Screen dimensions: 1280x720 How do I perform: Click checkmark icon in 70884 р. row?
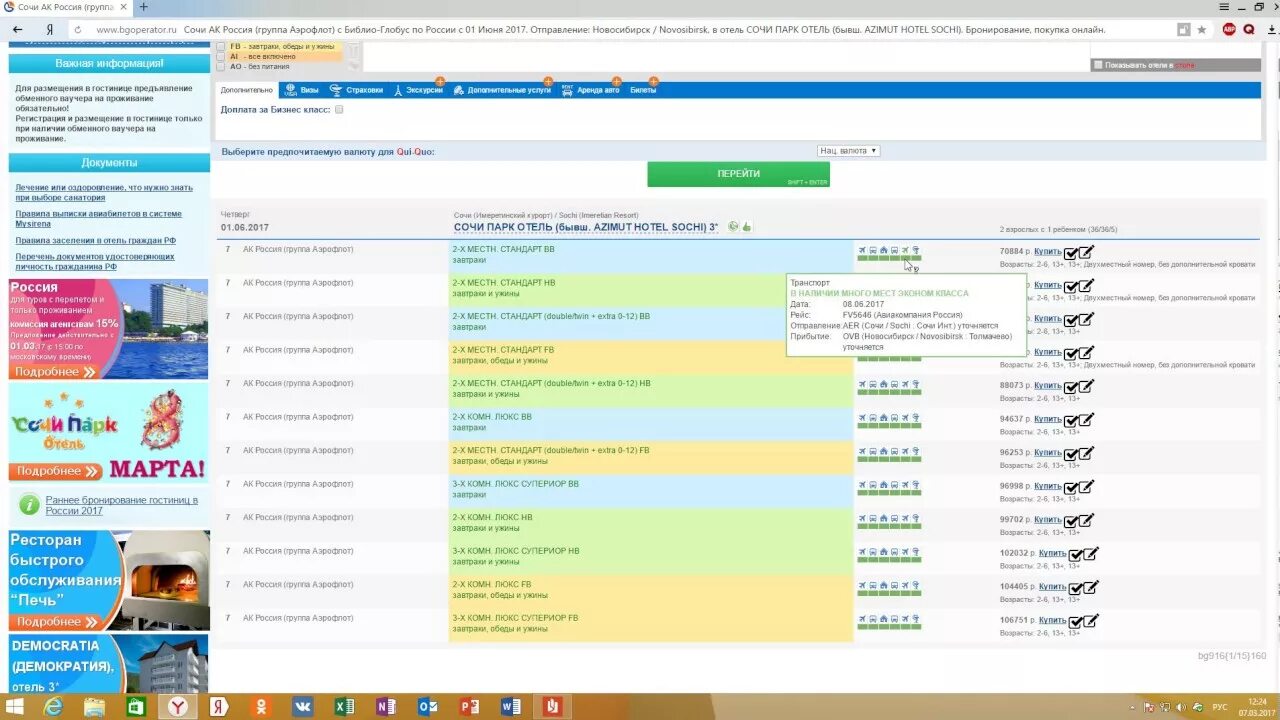[1071, 253]
